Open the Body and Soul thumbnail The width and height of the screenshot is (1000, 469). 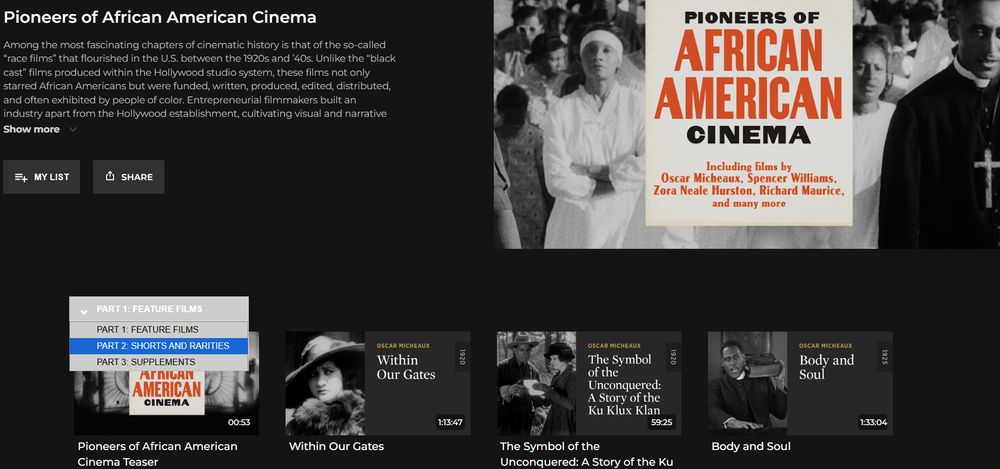pos(800,383)
